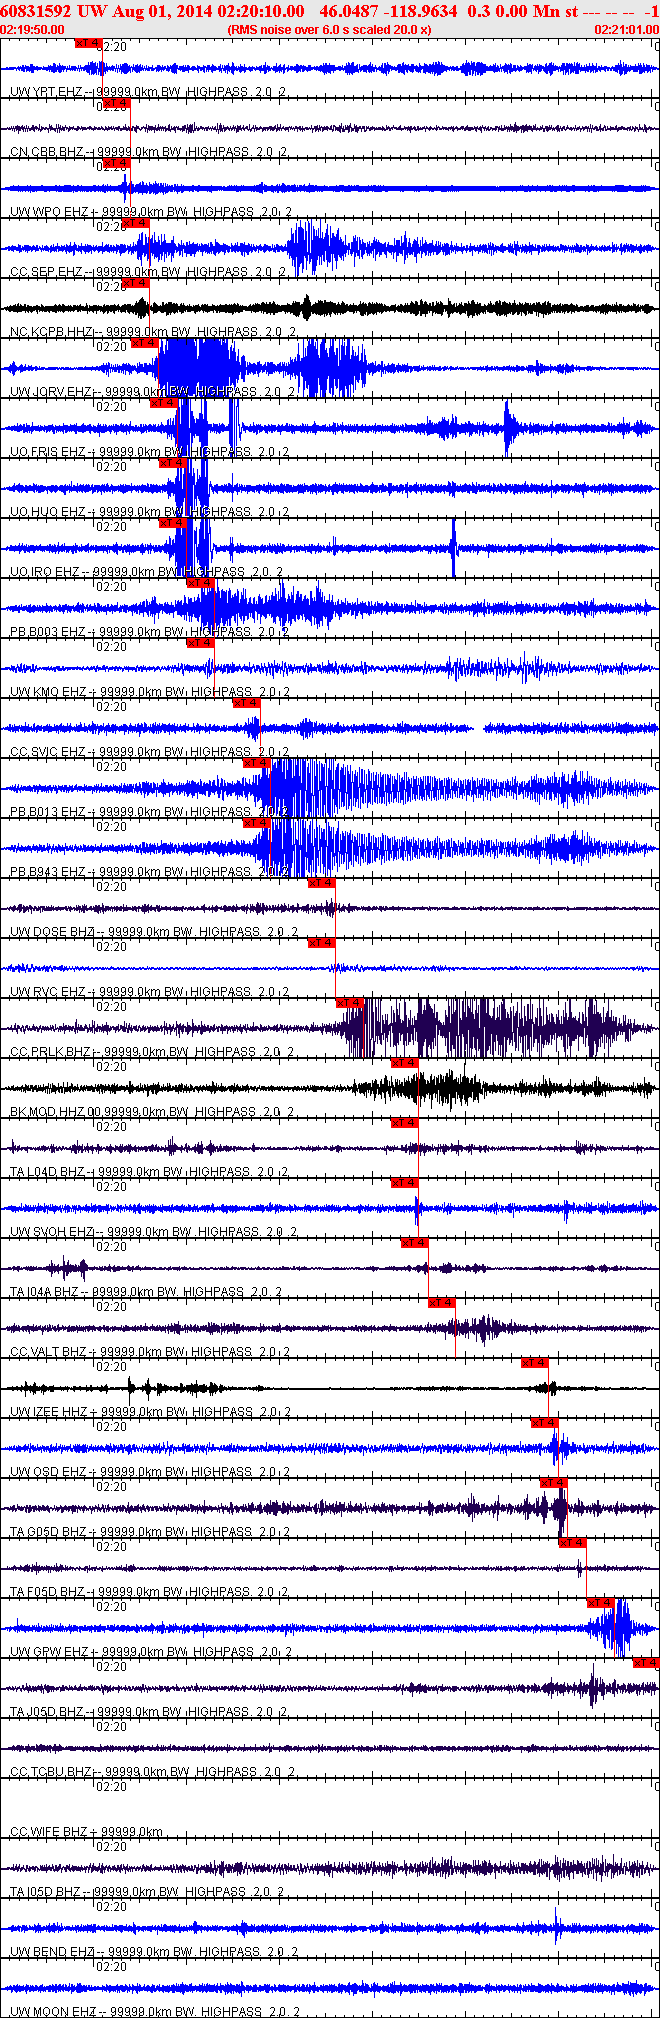Click the red pick marker on TA G05D trace
660x2018 pixels.
(553, 1483)
